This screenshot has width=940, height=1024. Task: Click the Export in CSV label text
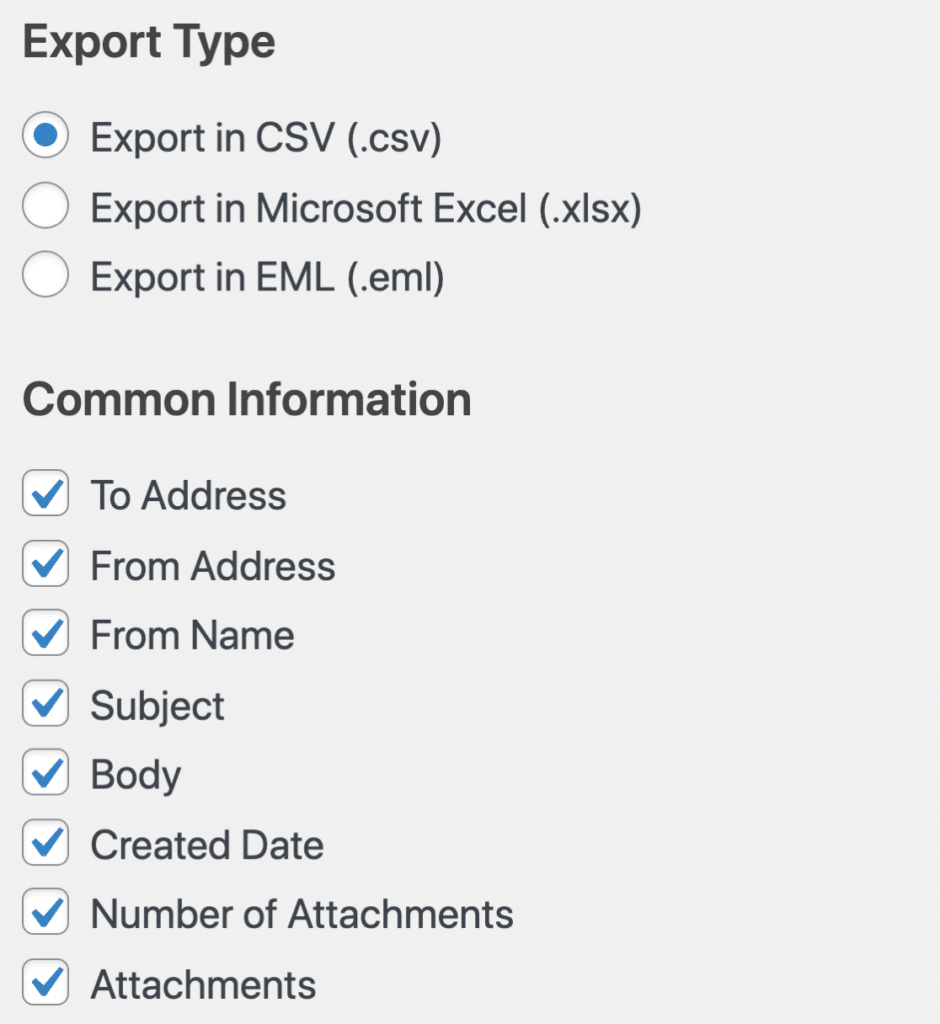264,137
